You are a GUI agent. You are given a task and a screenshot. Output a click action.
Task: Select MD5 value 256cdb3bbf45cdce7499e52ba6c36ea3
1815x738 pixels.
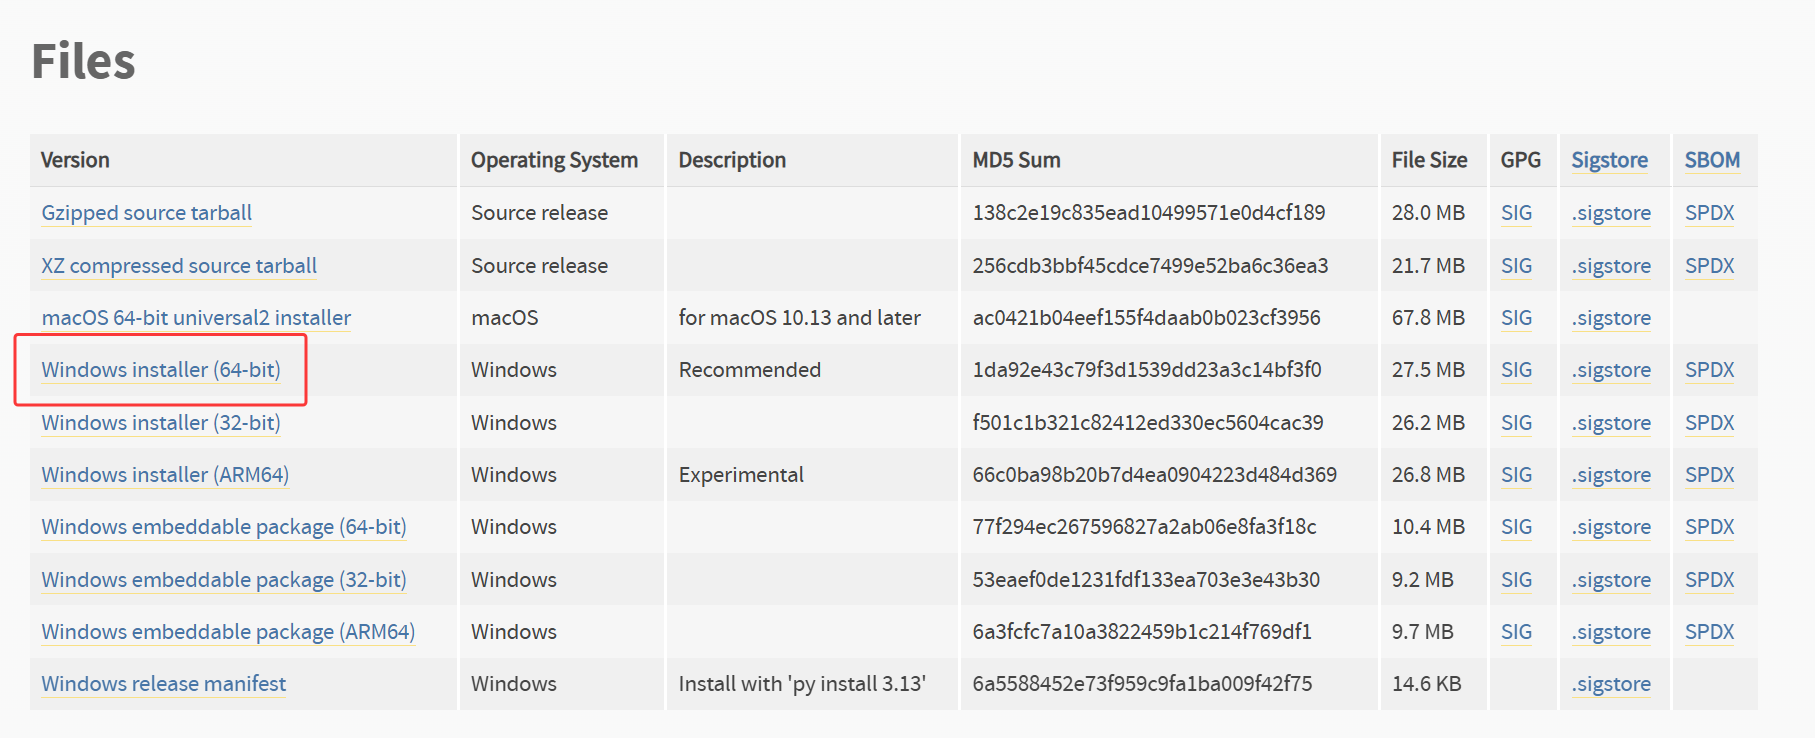1150,266
